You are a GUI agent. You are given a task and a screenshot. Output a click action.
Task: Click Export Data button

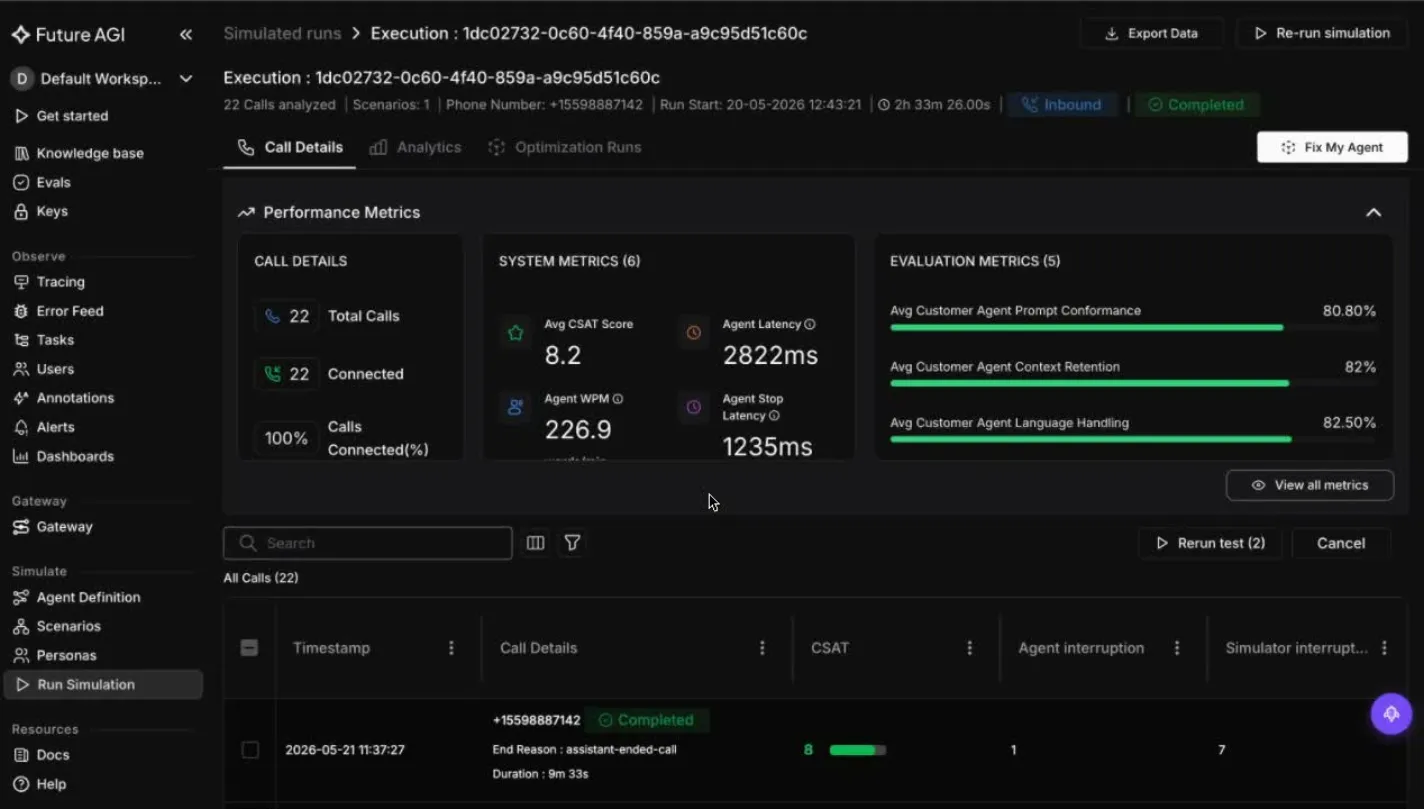pyautogui.click(x=1151, y=33)
